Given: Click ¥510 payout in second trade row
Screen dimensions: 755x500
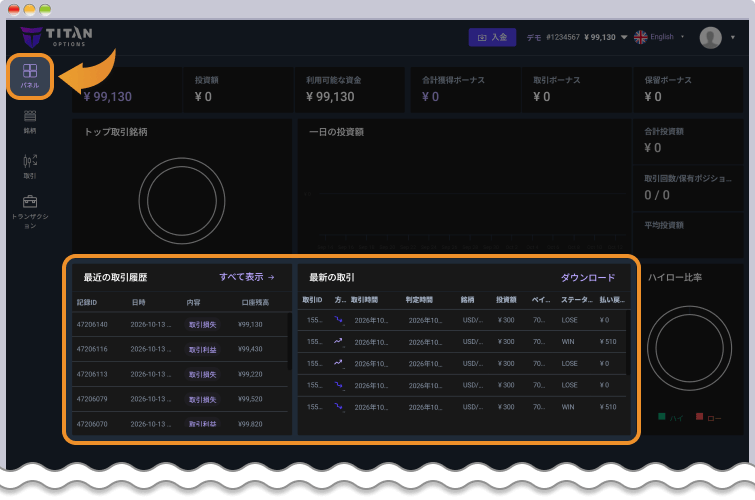Looking at the screenshot, I should click(608, 342).
